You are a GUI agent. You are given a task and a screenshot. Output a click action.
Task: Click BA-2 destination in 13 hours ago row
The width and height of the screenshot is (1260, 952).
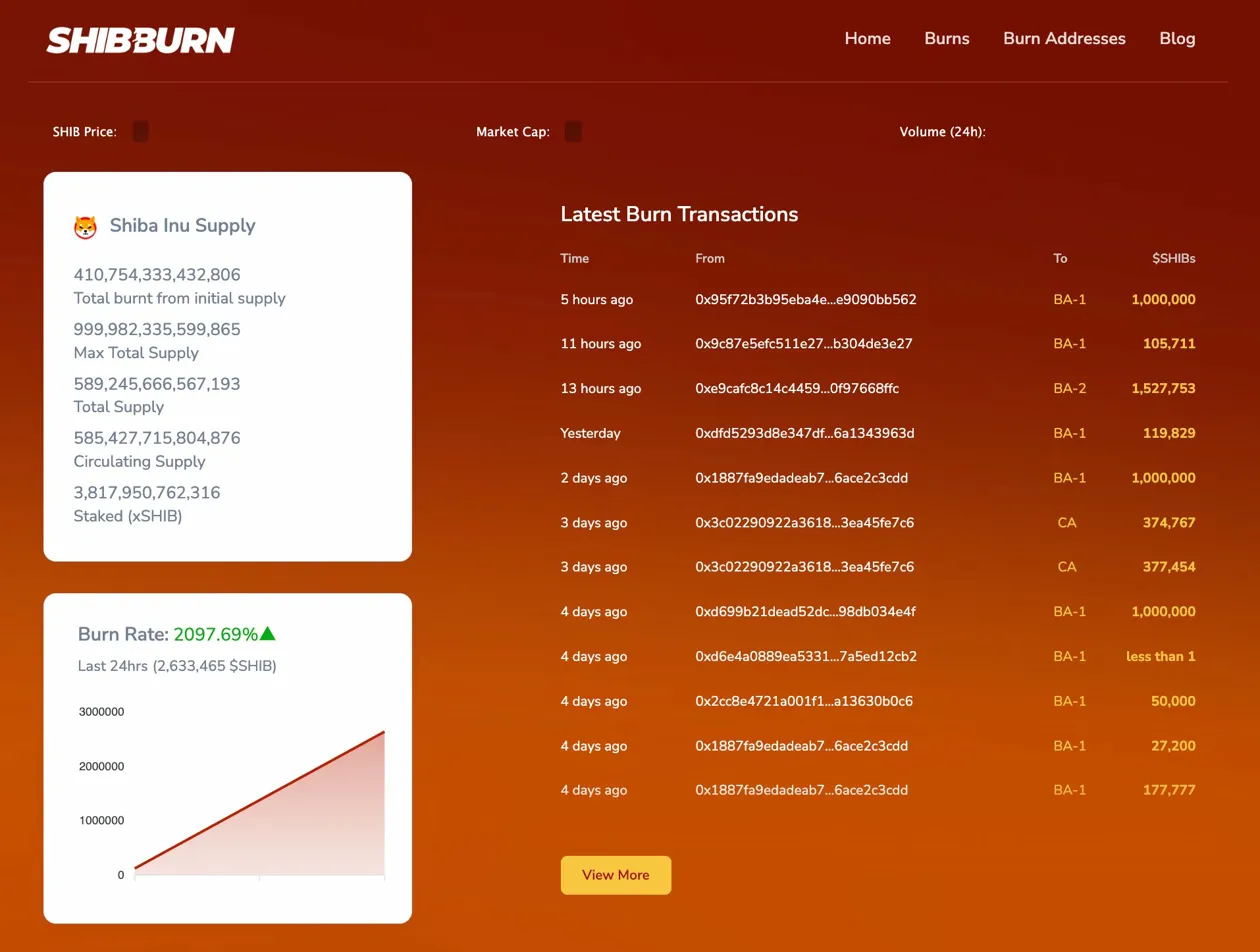(x=1069, y=388)
